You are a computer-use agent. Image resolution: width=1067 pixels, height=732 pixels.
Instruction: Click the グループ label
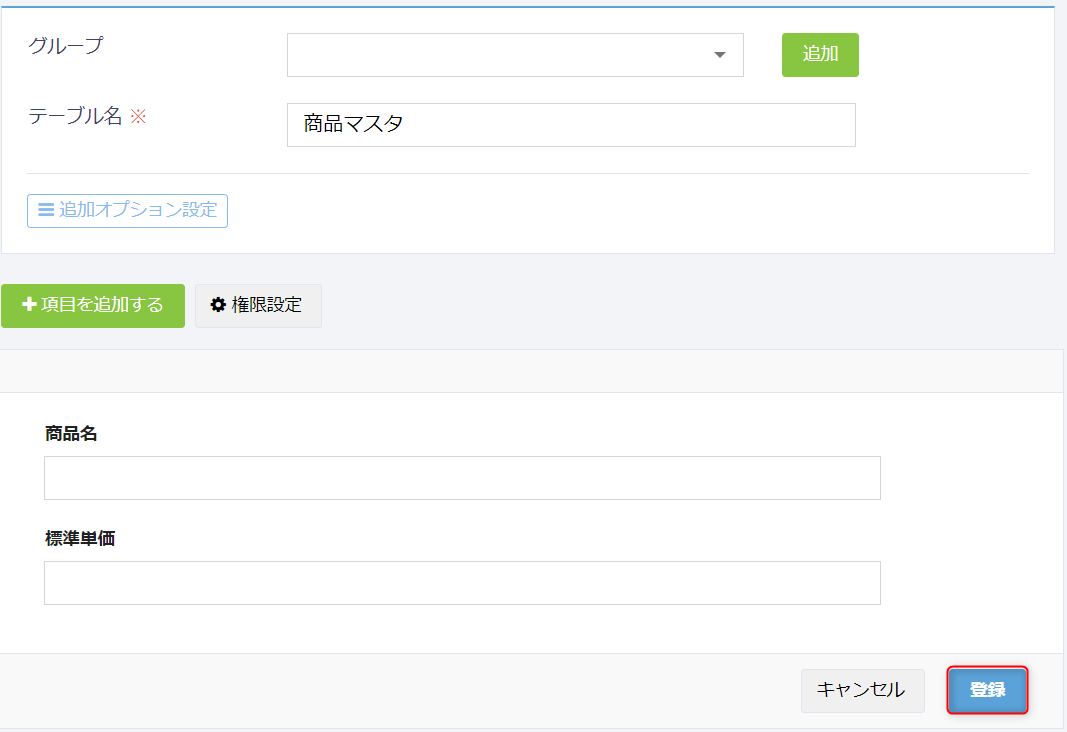[66, 46]
